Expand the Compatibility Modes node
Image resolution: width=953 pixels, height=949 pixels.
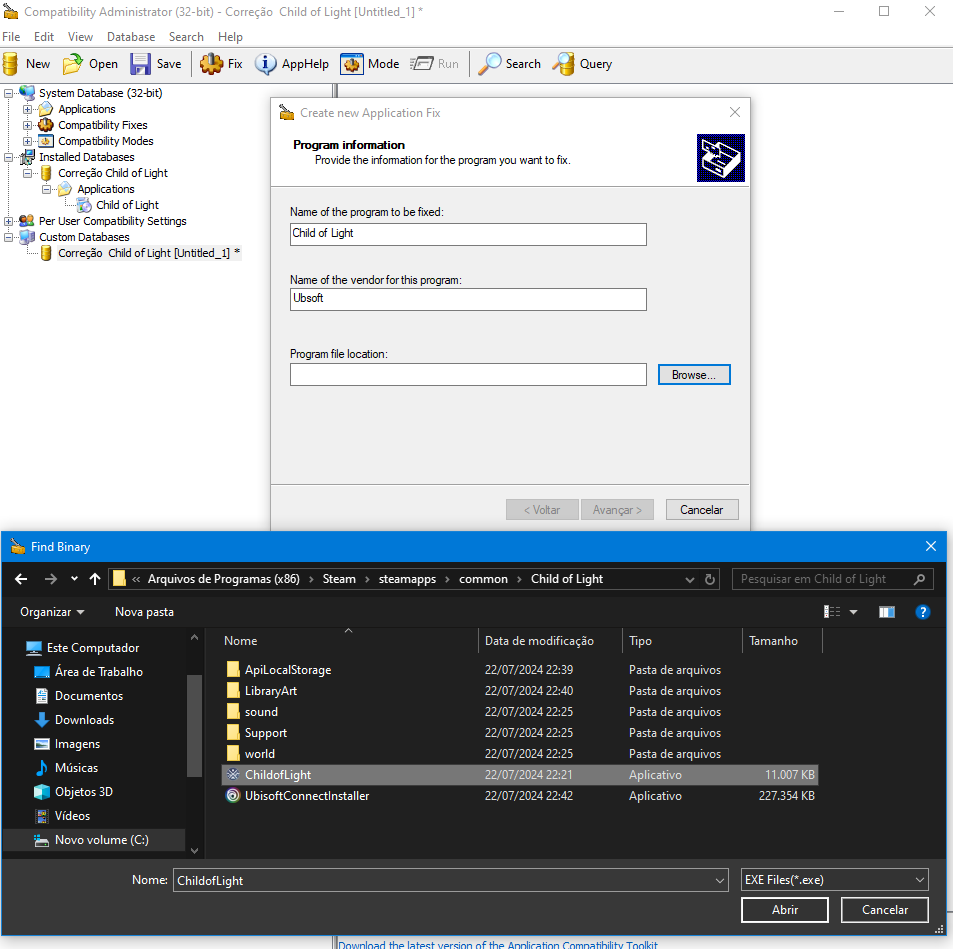pyautogui.click(x=27, y=141)
